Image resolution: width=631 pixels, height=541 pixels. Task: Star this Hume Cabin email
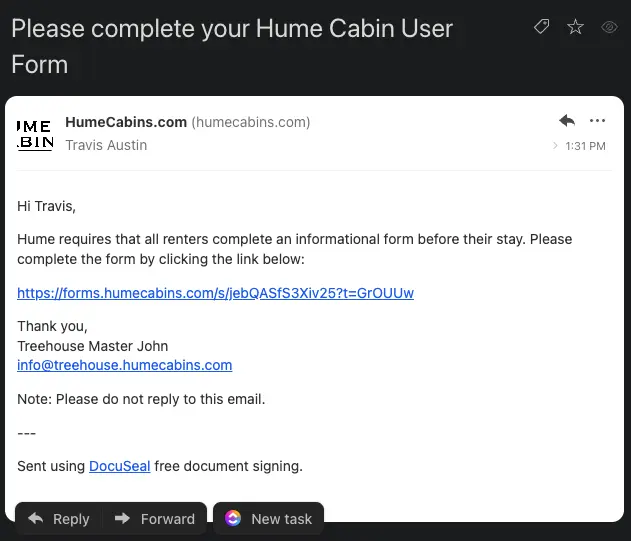575,27
